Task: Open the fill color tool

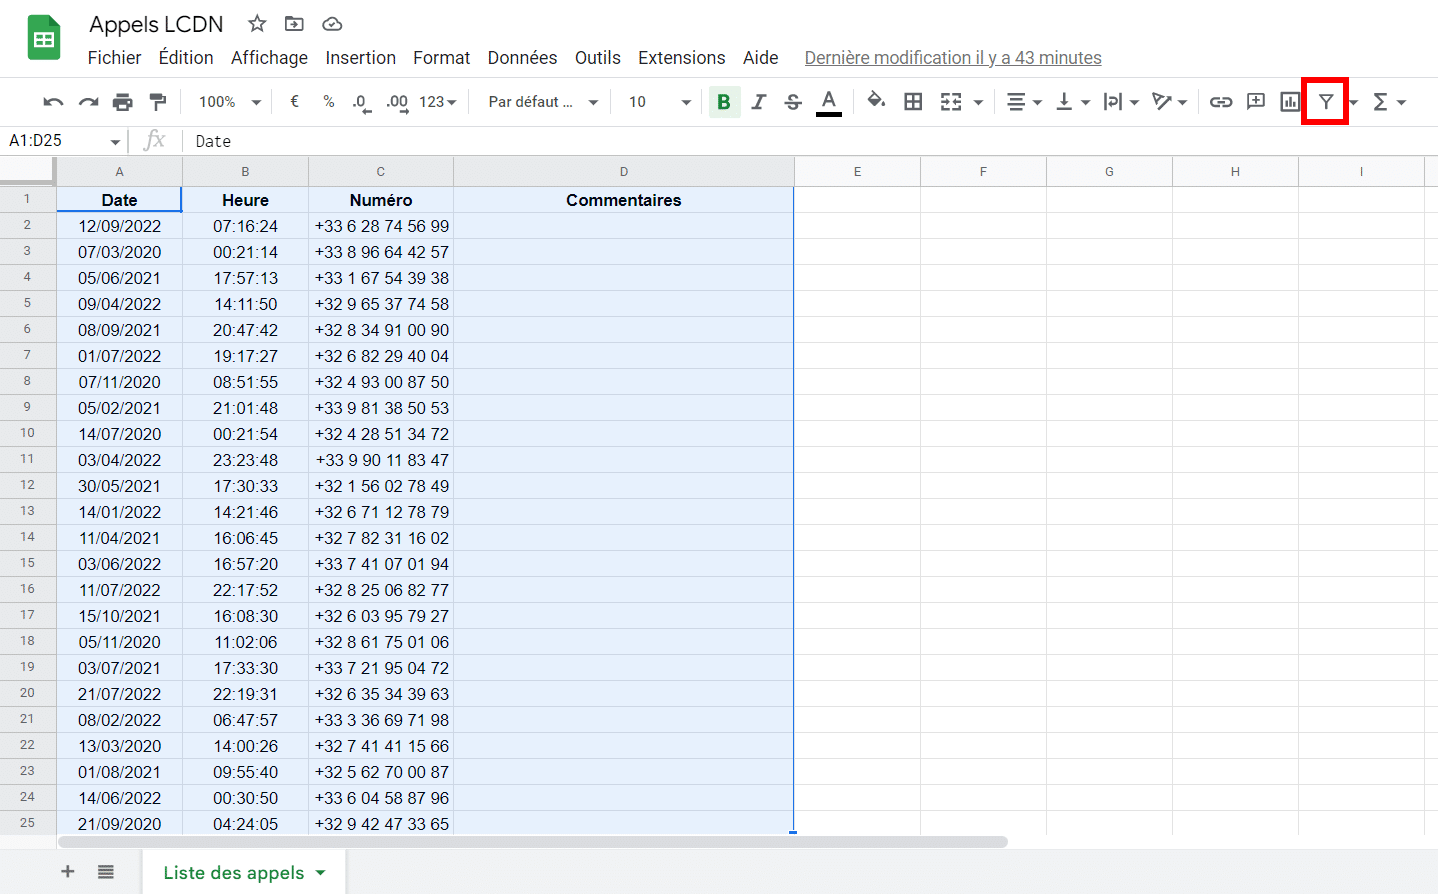Action: (x=877, y=101)
